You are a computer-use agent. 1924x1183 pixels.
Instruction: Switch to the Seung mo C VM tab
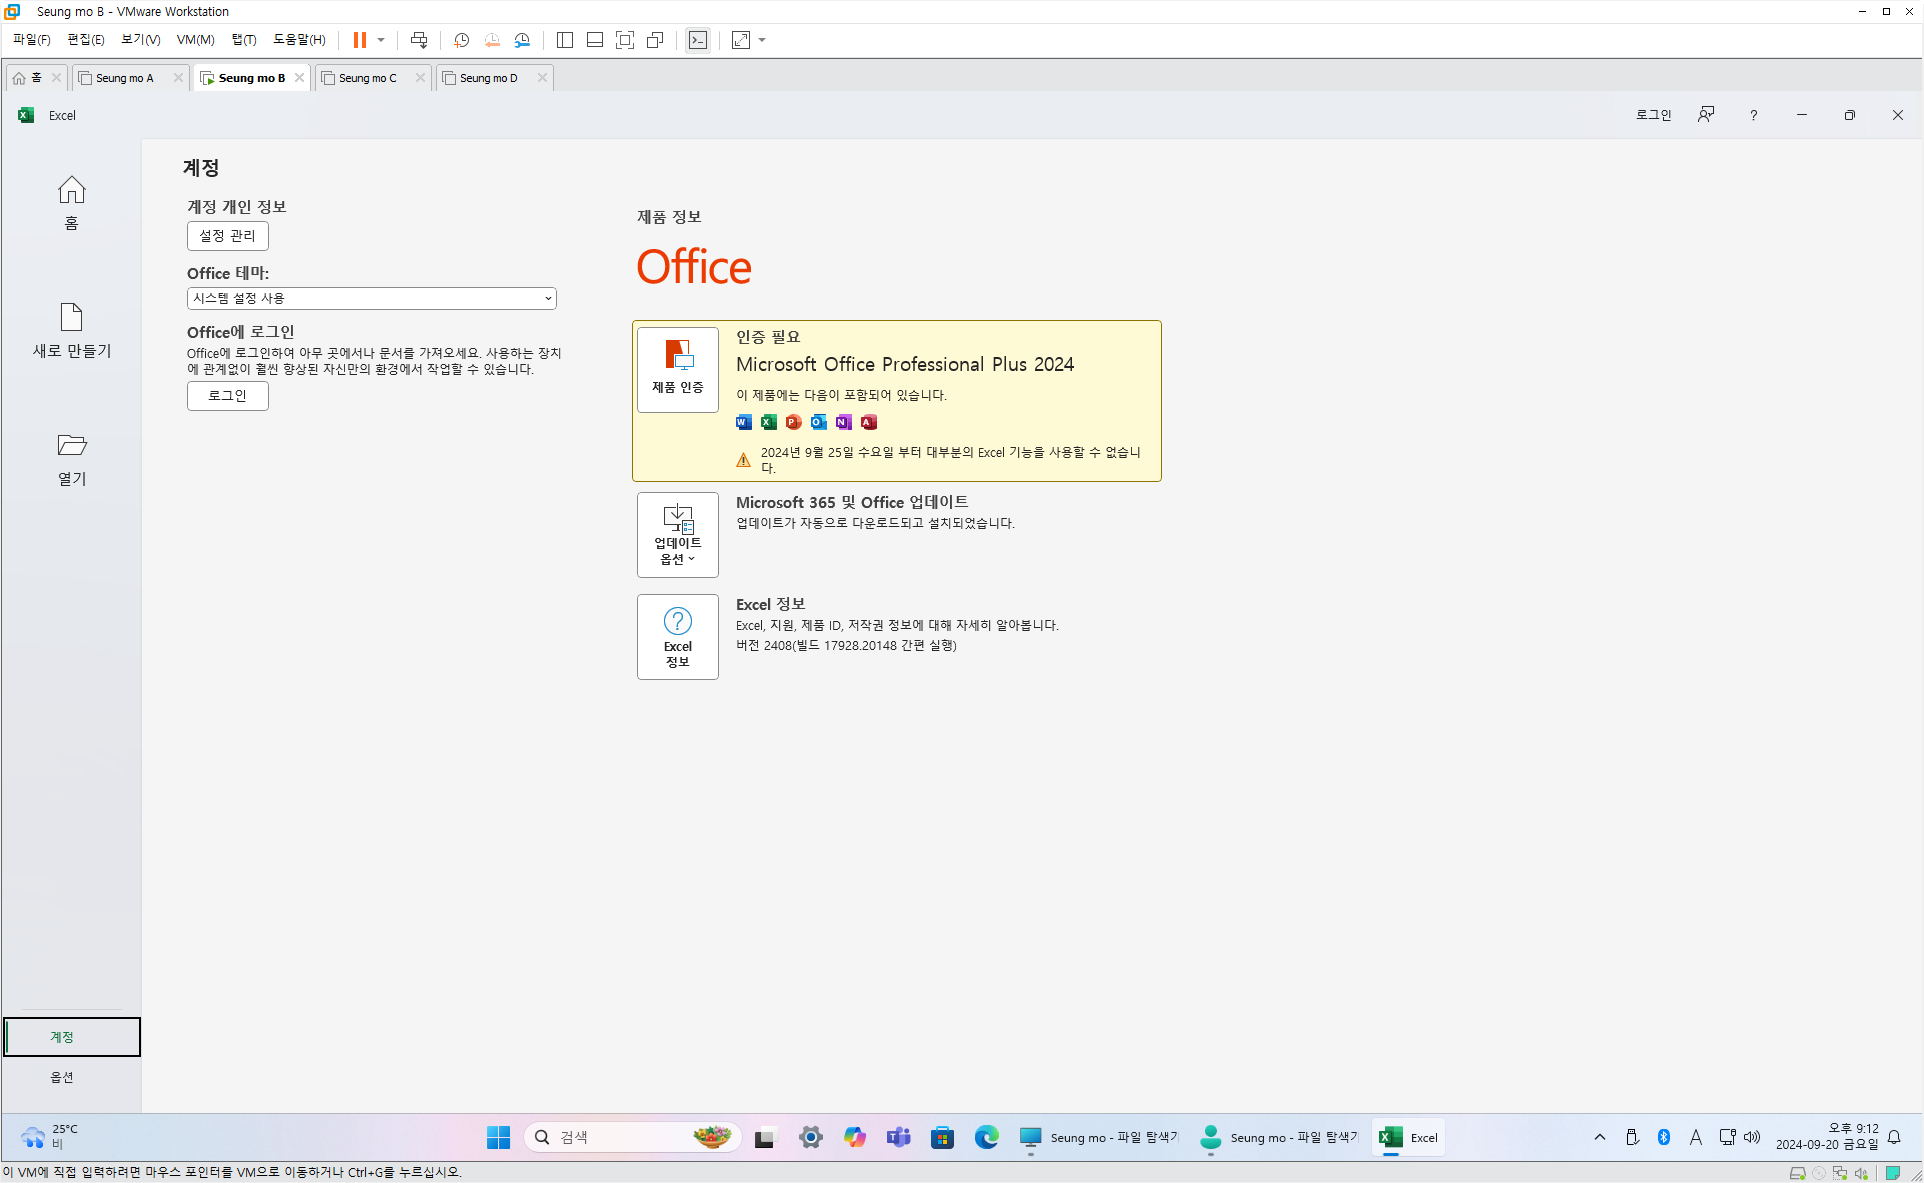pos(367,78)
